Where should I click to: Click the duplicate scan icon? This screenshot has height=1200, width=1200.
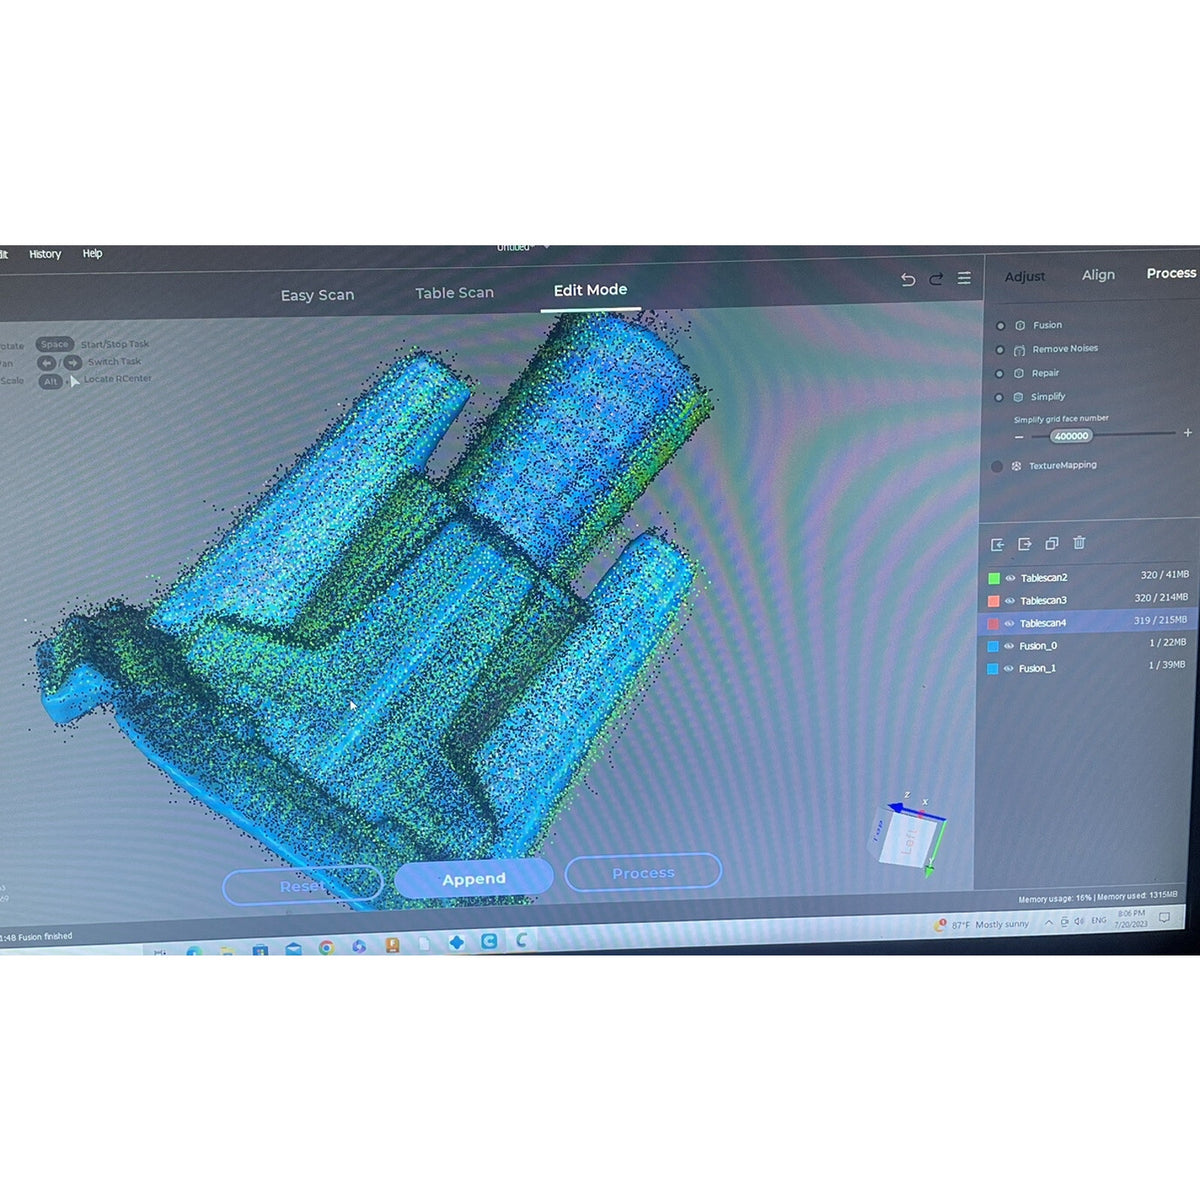1052,543
